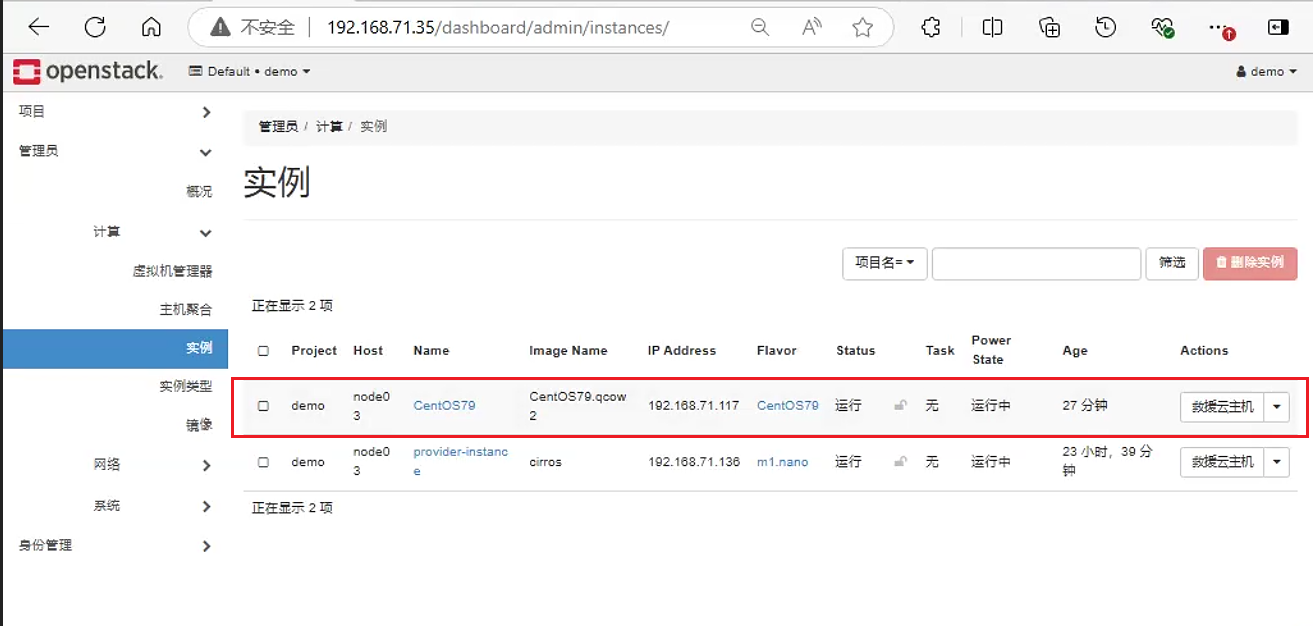The height and width of the screenshot is (626, 1313).
Task: Expand the 身份管理 sidebar section
Action: point(114,546)
